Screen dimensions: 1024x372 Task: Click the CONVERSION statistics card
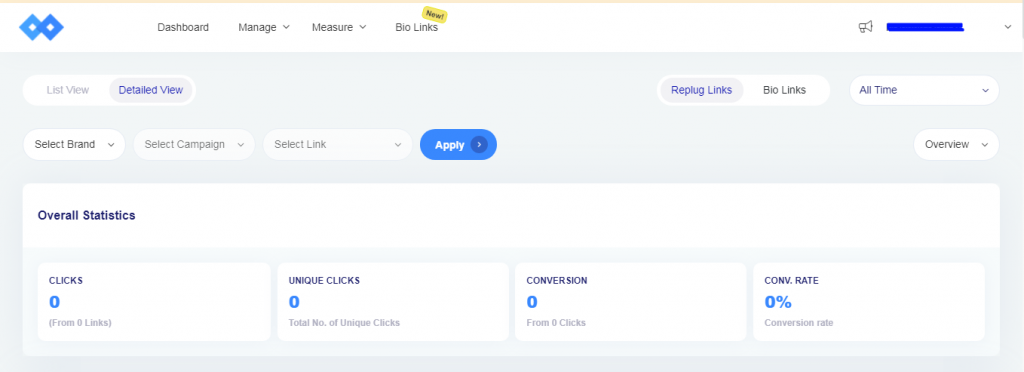[x=630, y=302]
